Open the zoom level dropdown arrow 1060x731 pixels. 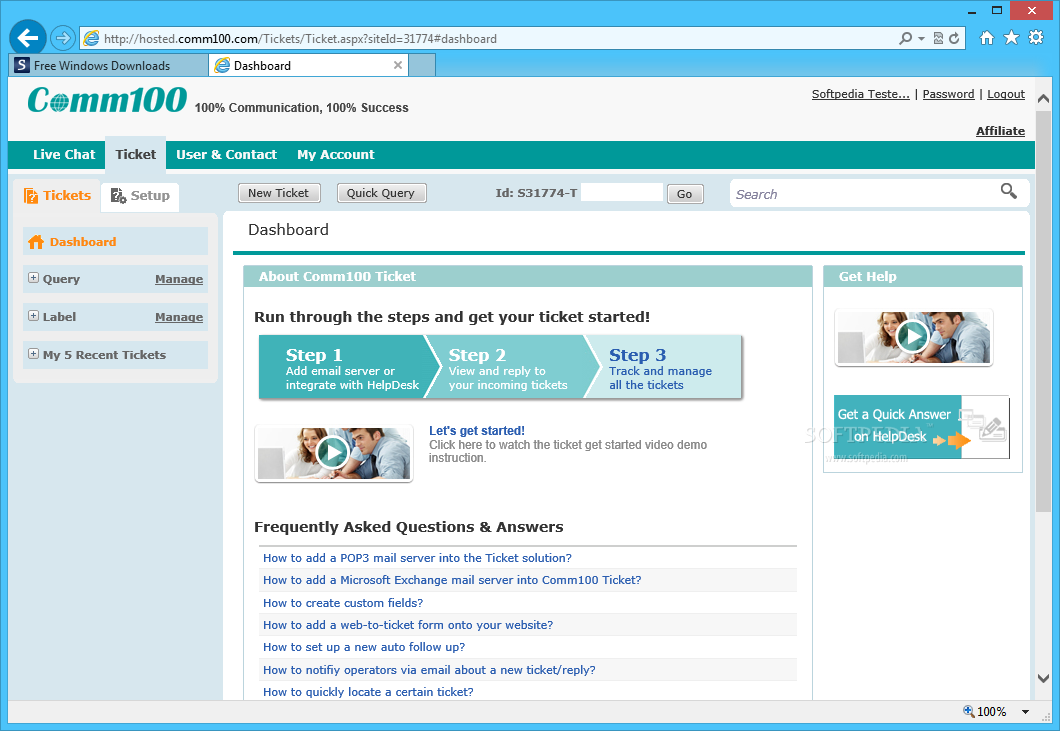(1026, 711)
